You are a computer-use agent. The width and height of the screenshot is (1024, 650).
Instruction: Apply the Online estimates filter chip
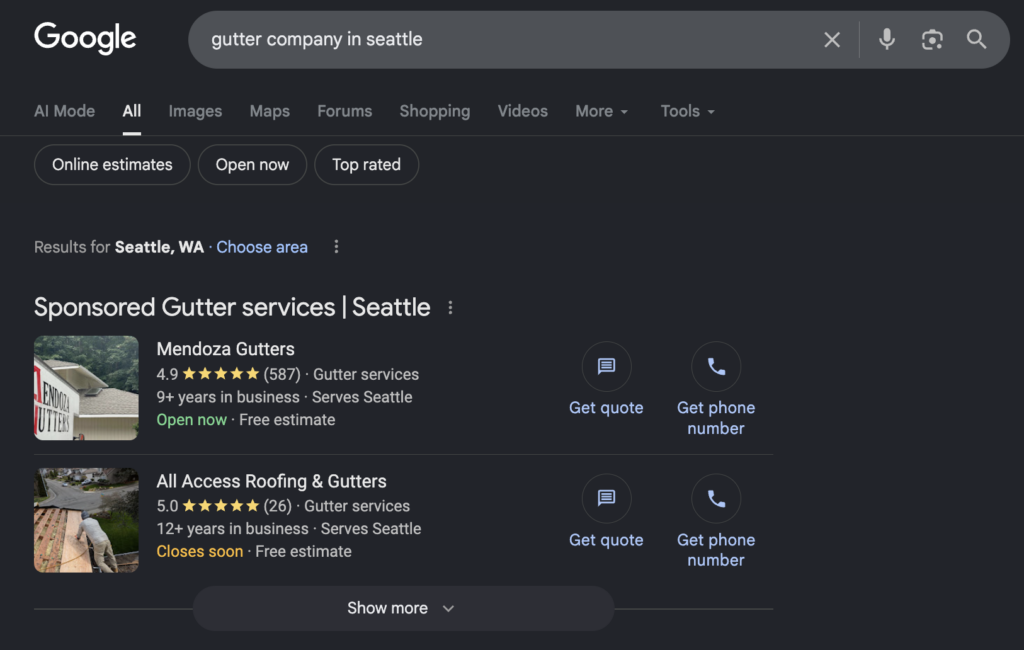point(112,165)
